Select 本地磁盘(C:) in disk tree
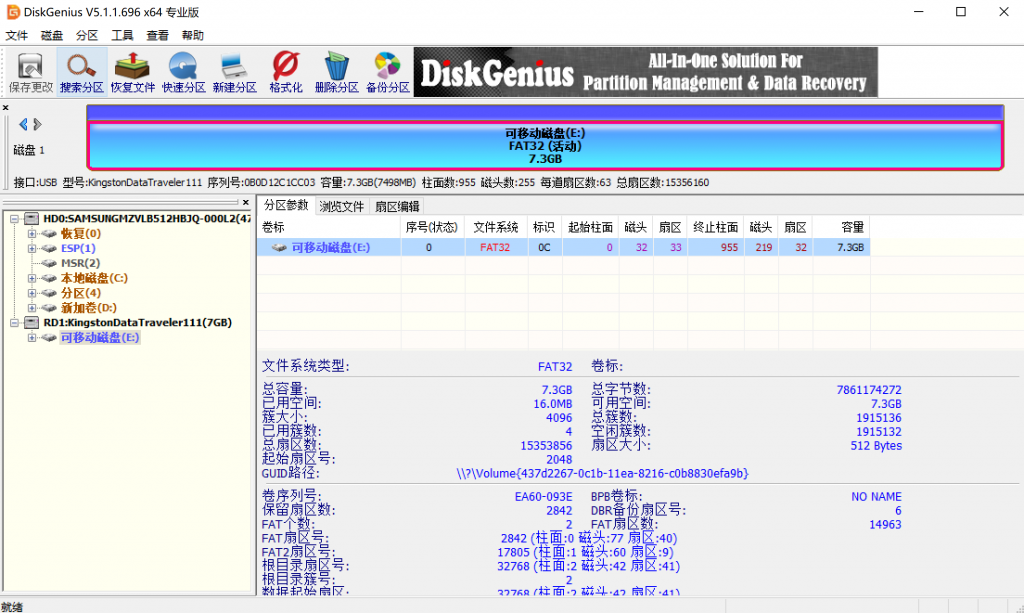Viewport: 1024px width, 613px height. (x=94, y=278)
